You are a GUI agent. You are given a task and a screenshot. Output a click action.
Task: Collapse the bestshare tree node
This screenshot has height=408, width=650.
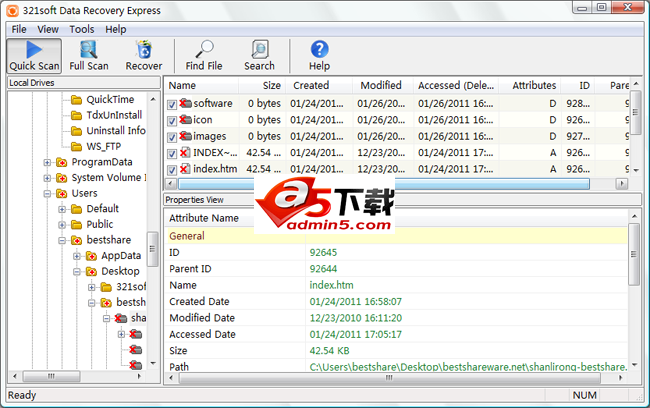click(62, 240)
